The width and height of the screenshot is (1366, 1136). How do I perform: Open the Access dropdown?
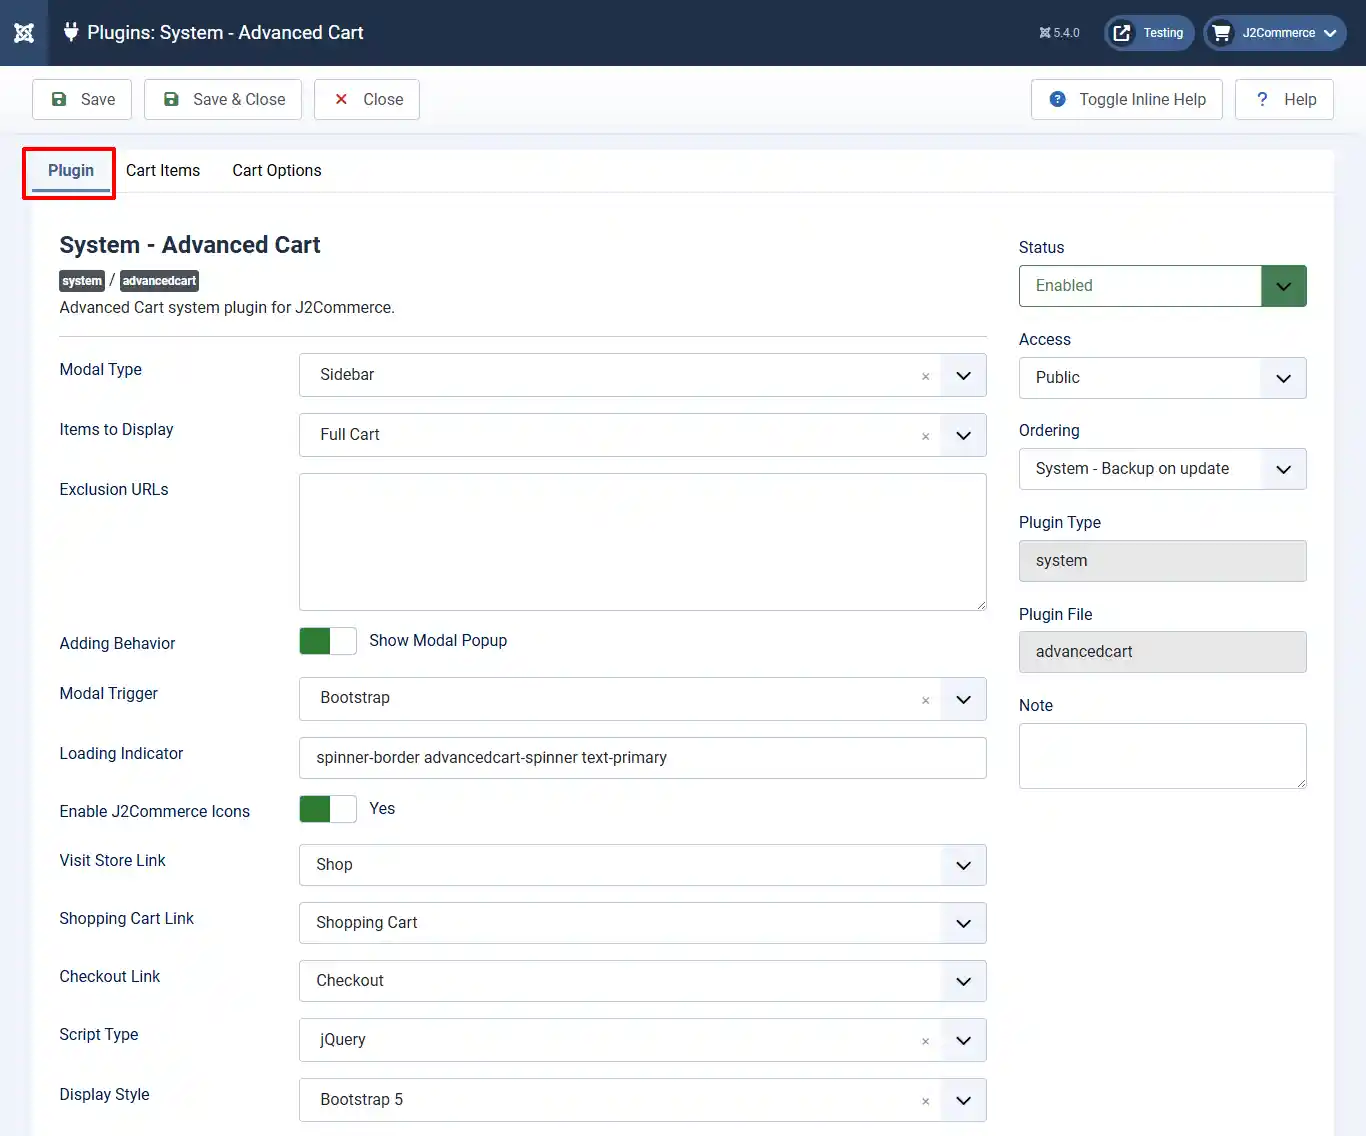click(1162, 378)
